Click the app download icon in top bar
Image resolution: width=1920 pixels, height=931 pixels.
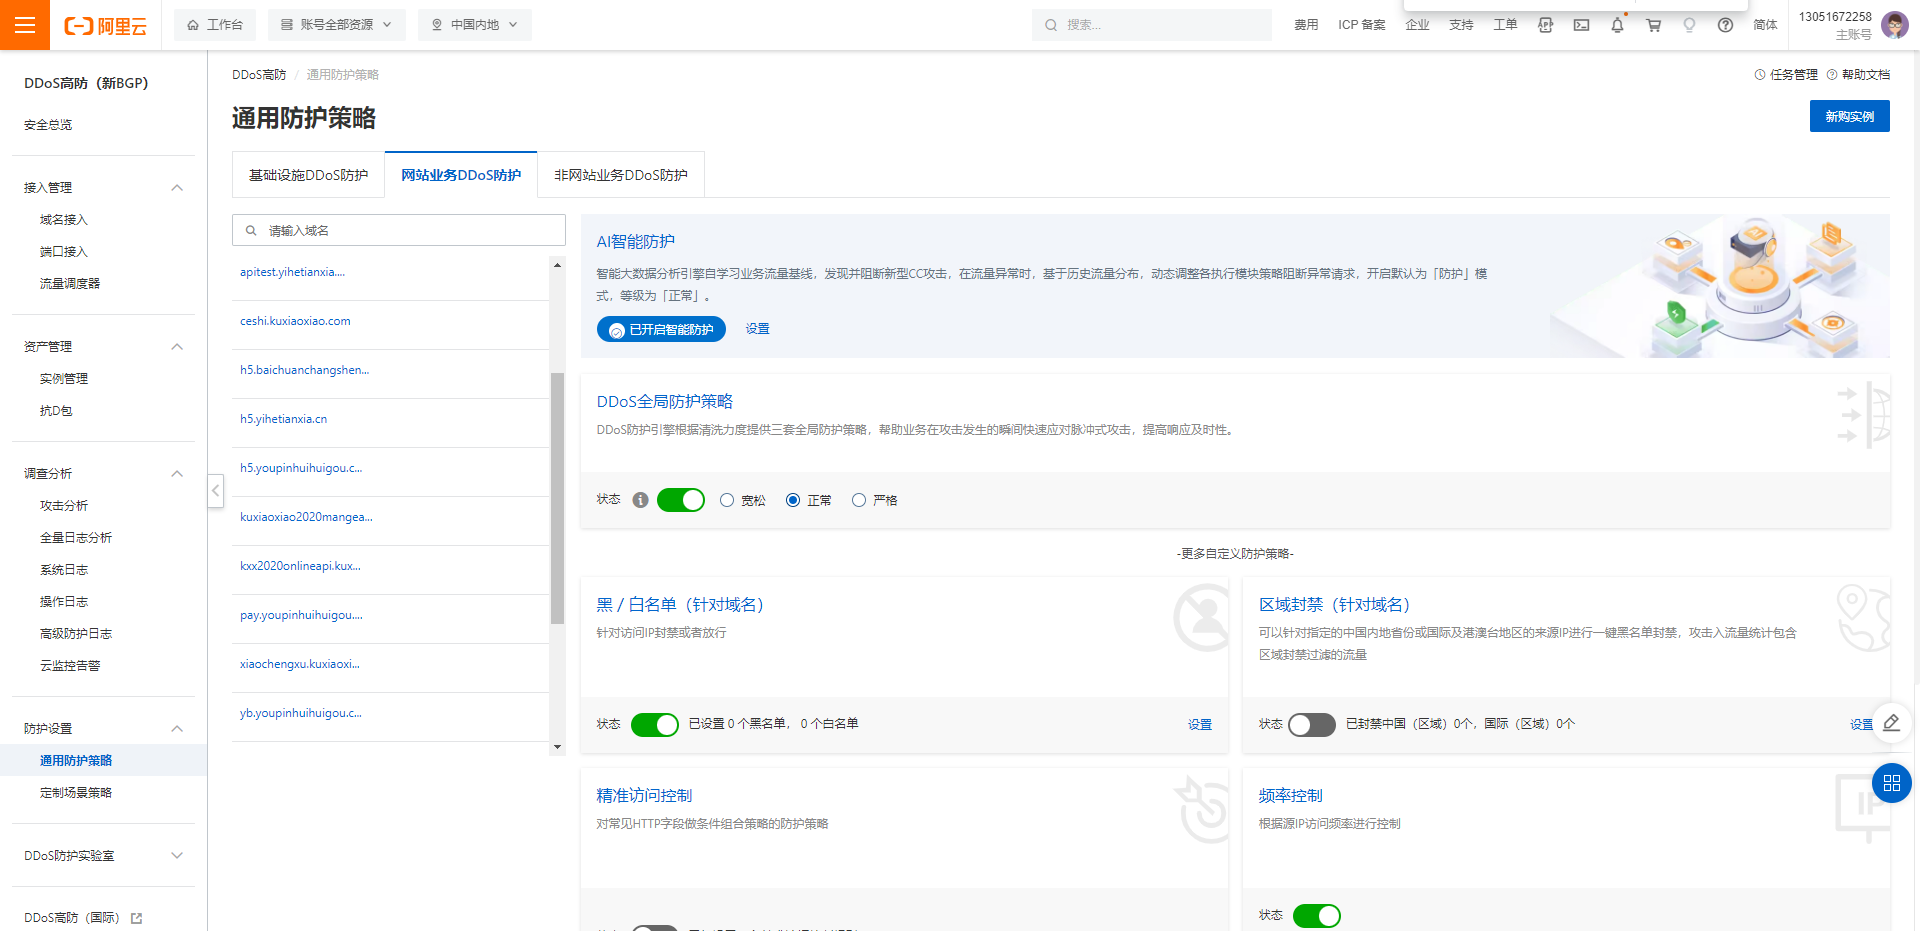1545,25
